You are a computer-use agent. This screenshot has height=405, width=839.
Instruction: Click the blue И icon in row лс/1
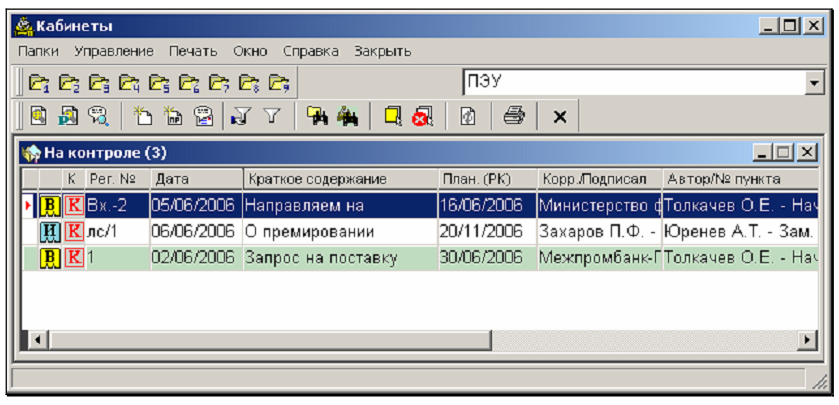51,232
